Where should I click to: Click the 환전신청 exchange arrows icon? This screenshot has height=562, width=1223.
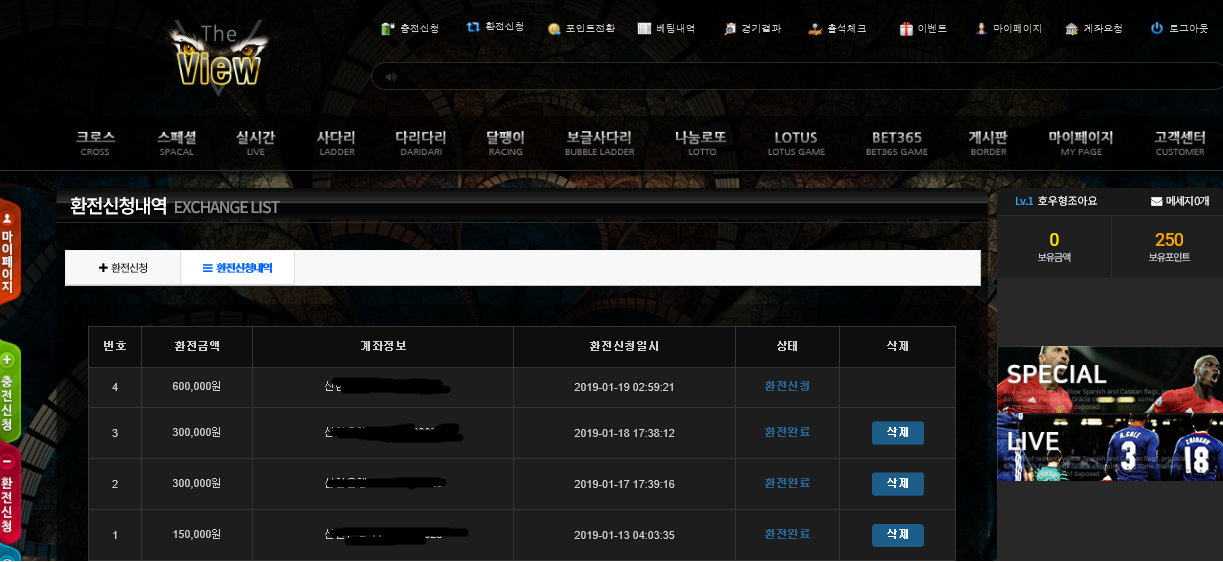473,27
